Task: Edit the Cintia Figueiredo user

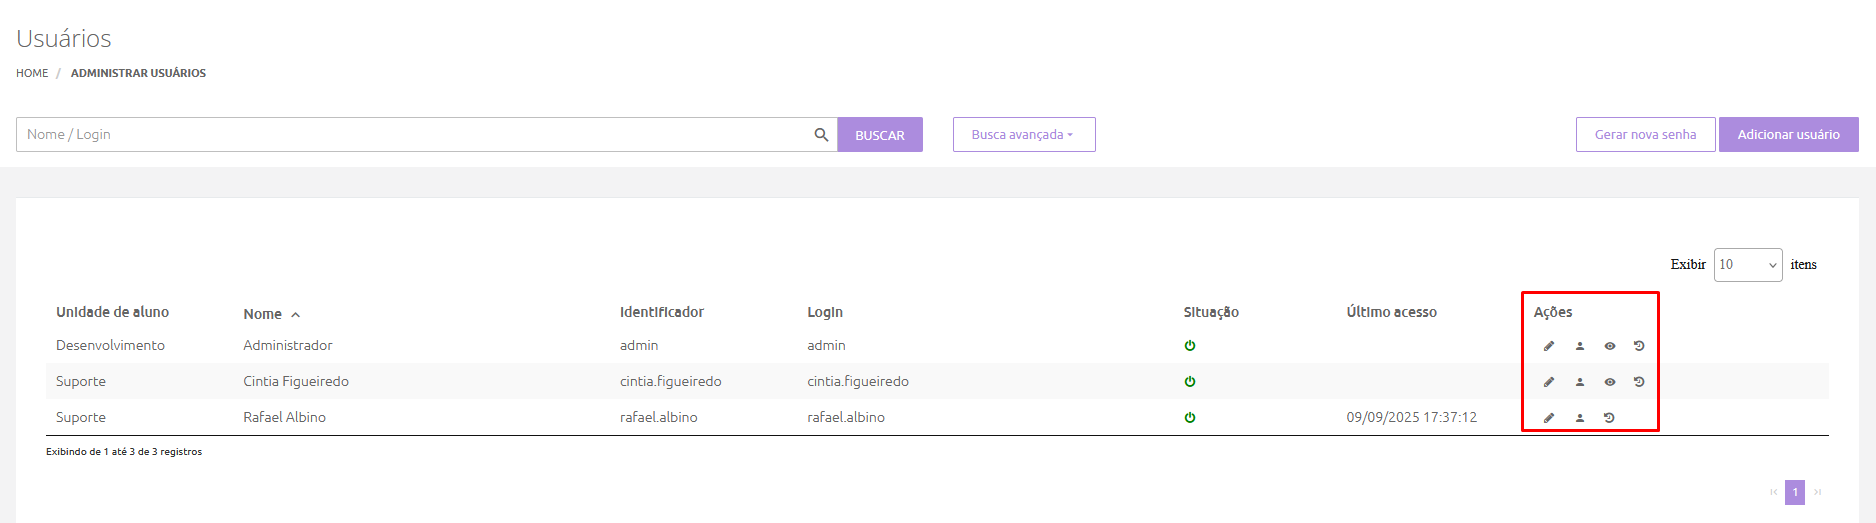Action: pos(1549,382)
